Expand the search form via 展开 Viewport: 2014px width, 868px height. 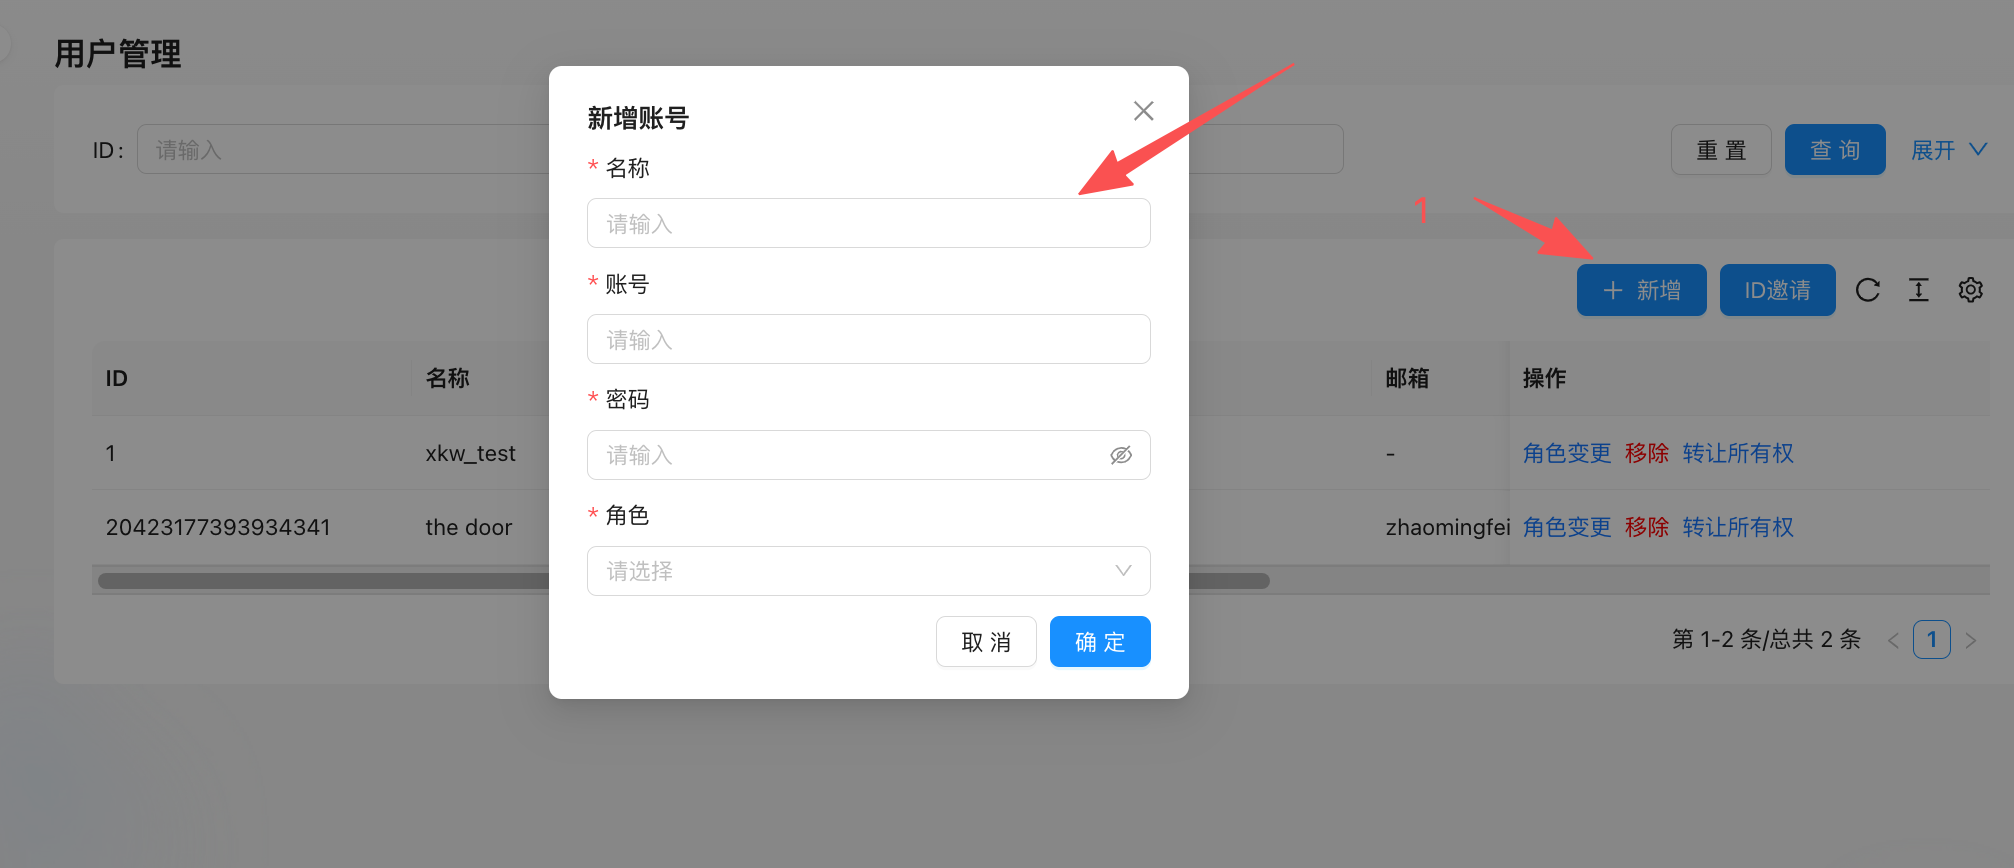(x=1948, y=150)
